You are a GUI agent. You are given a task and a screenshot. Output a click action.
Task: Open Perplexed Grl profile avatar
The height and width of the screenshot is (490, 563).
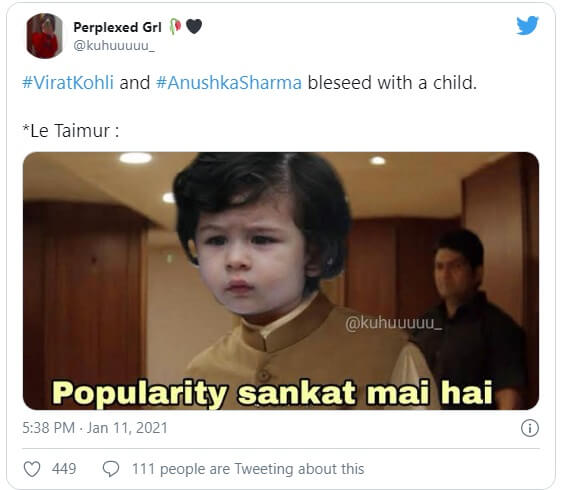[x=45, y=36]
